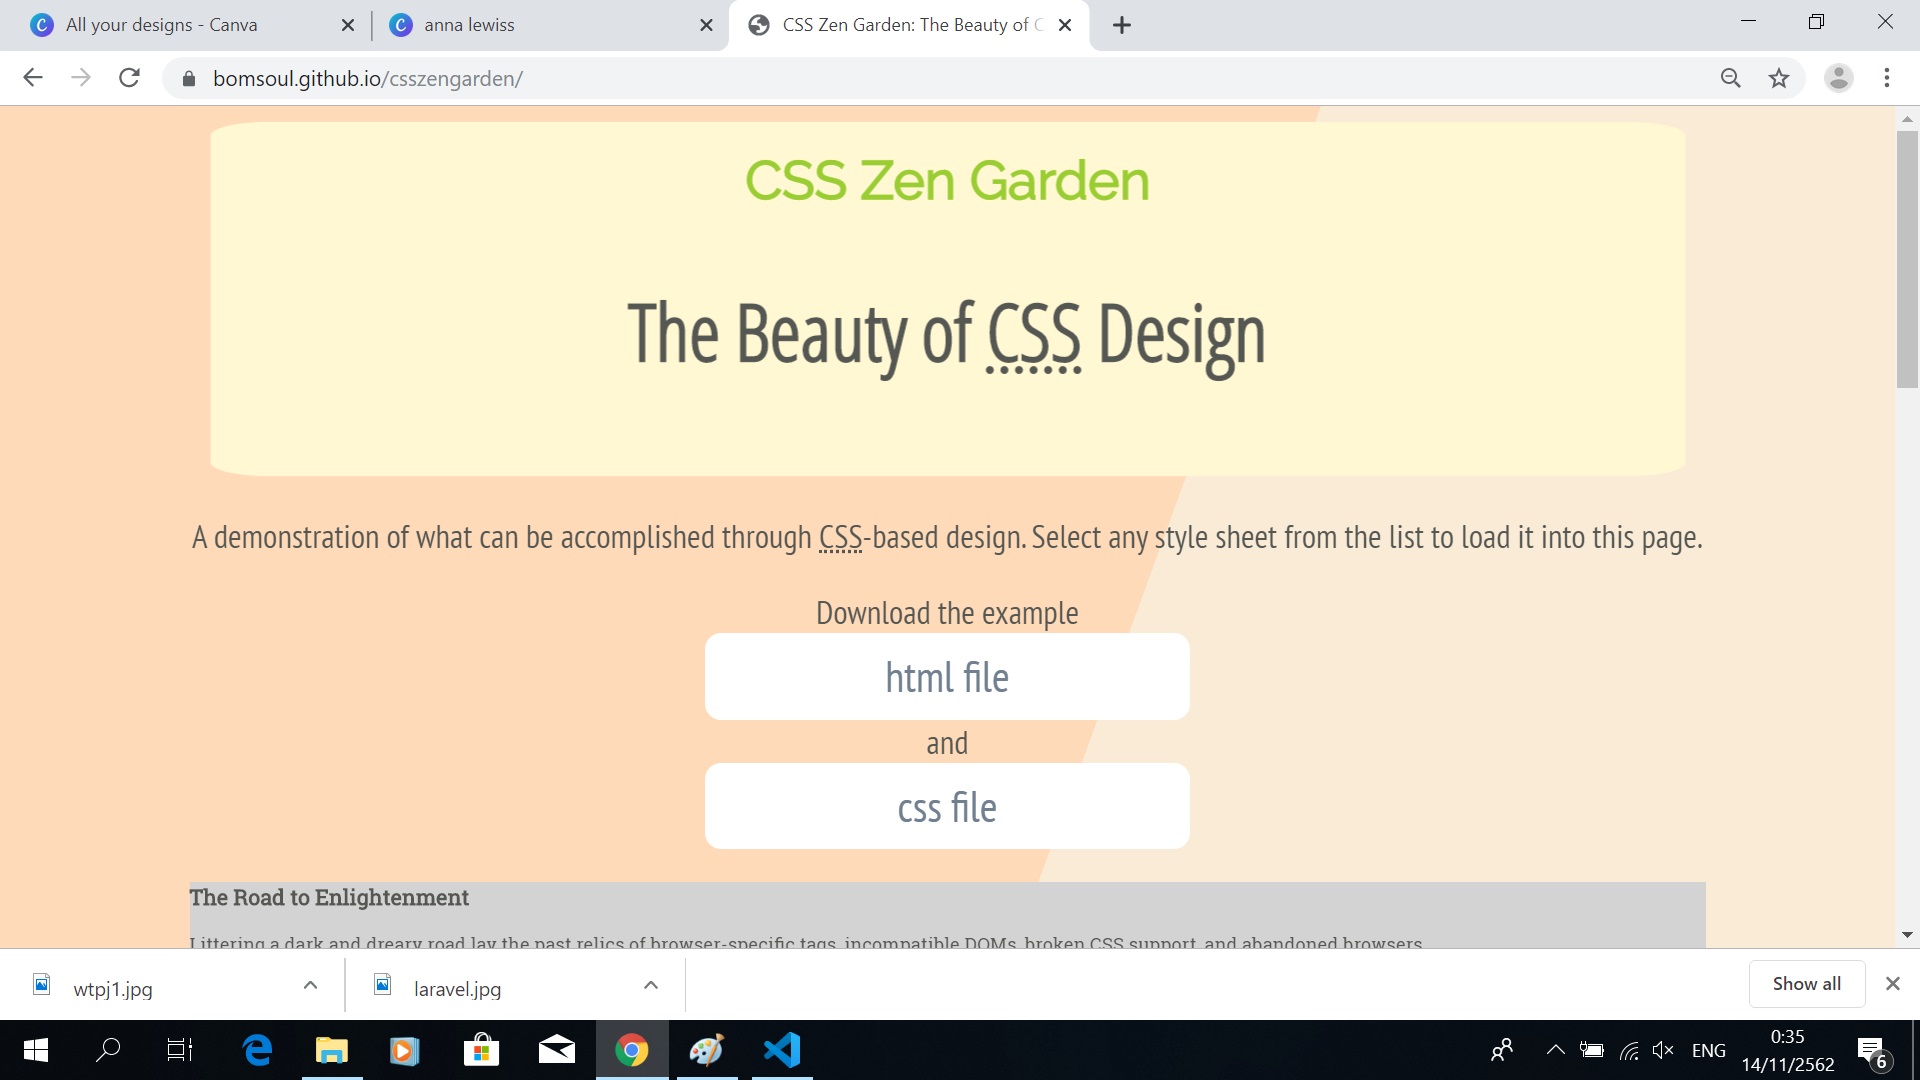This screenshot has height=1080, width=1920.
Task: Show hidden system tray icons
Action: coord(1556,1050)
